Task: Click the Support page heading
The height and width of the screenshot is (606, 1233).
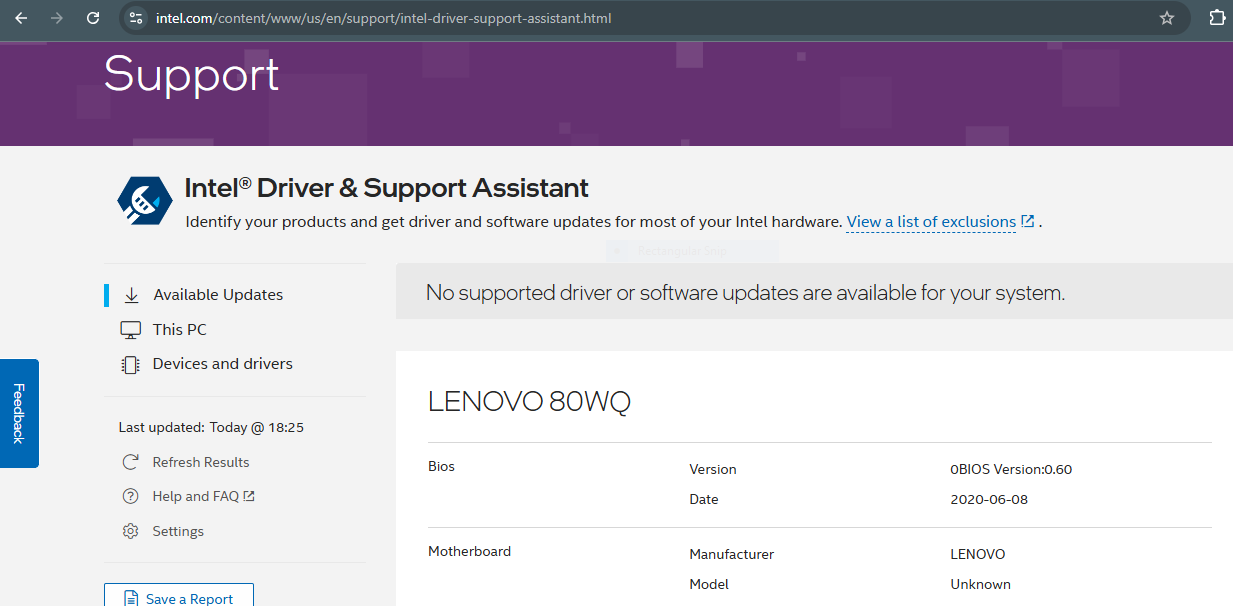Action: [192, 74]
